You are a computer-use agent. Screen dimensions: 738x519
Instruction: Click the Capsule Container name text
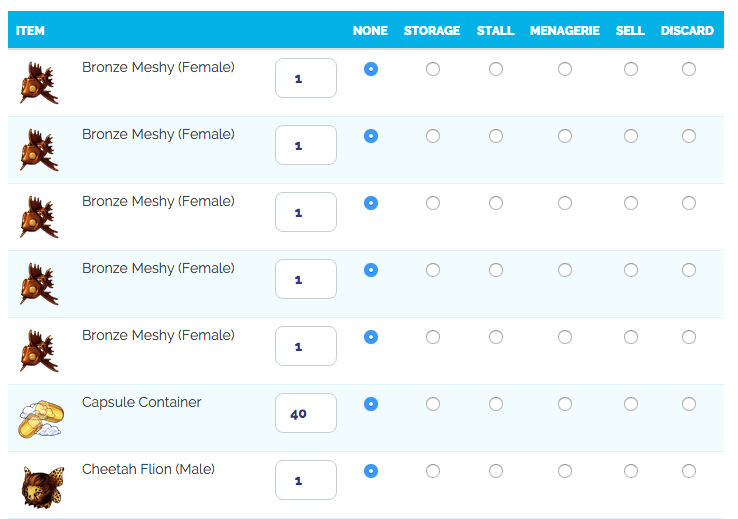(142, 402)
